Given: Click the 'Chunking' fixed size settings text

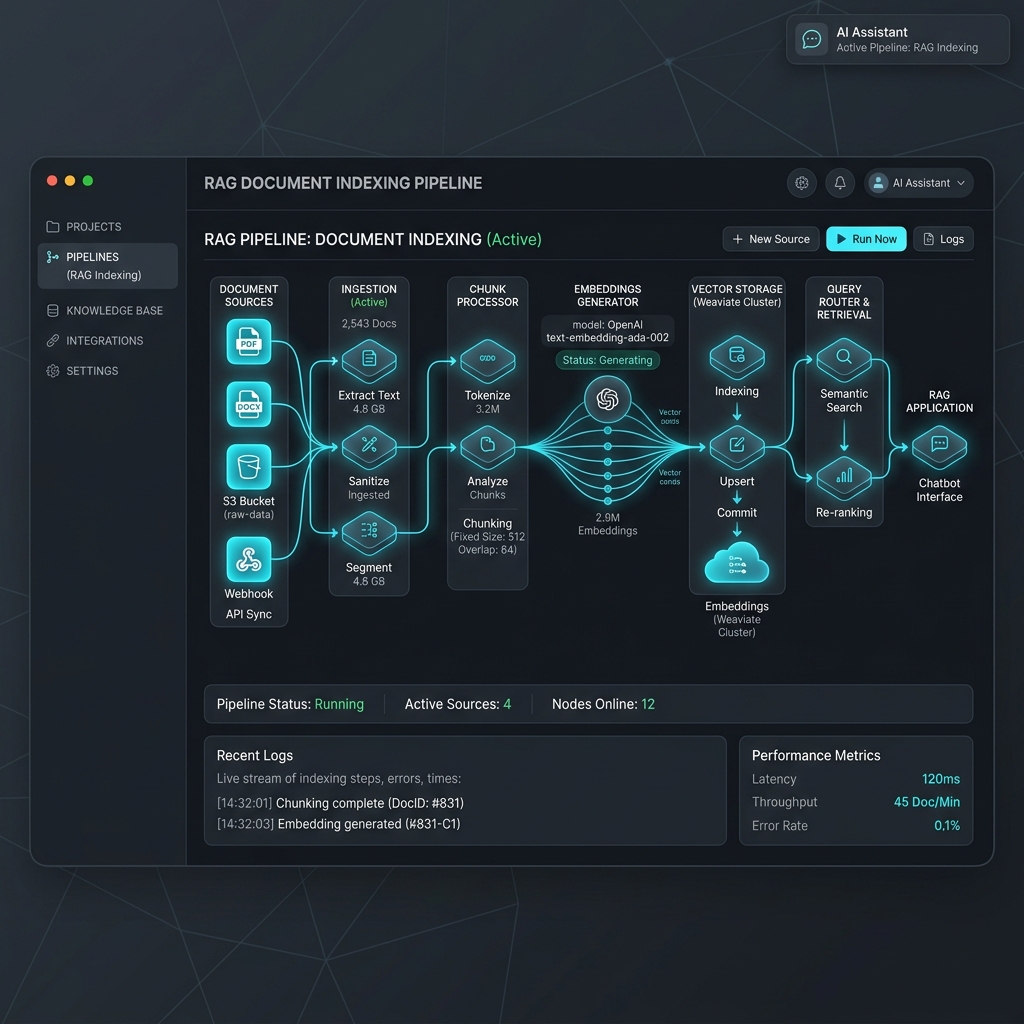Looking at the screenshot, I should click(488, 536).
